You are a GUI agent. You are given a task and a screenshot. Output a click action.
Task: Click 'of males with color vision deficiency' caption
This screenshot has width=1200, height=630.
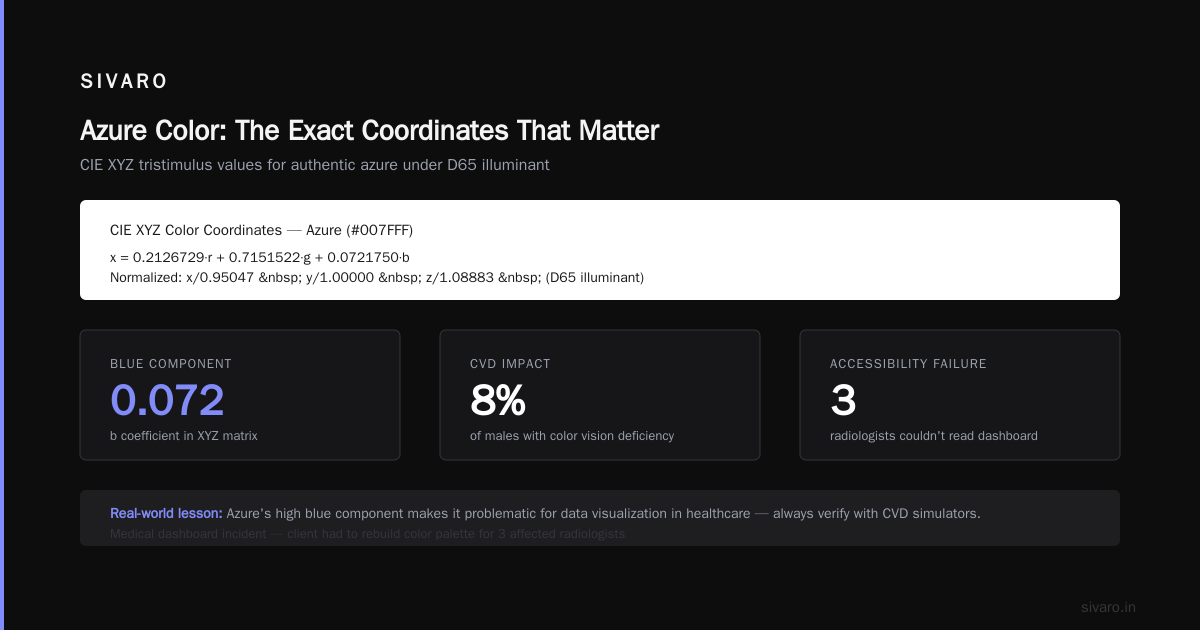(572, 436)
